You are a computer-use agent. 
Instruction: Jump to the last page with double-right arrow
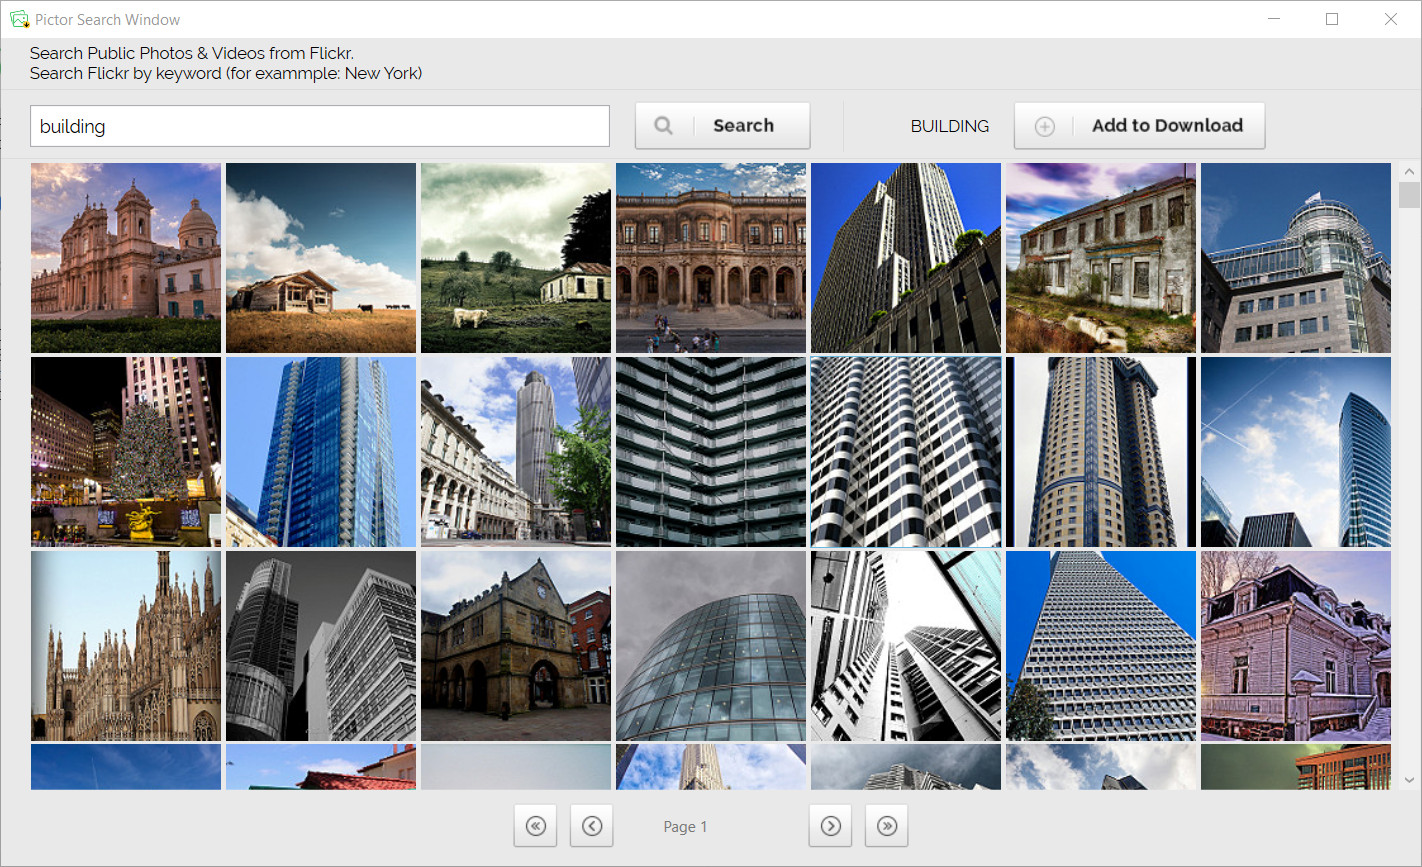887,826
